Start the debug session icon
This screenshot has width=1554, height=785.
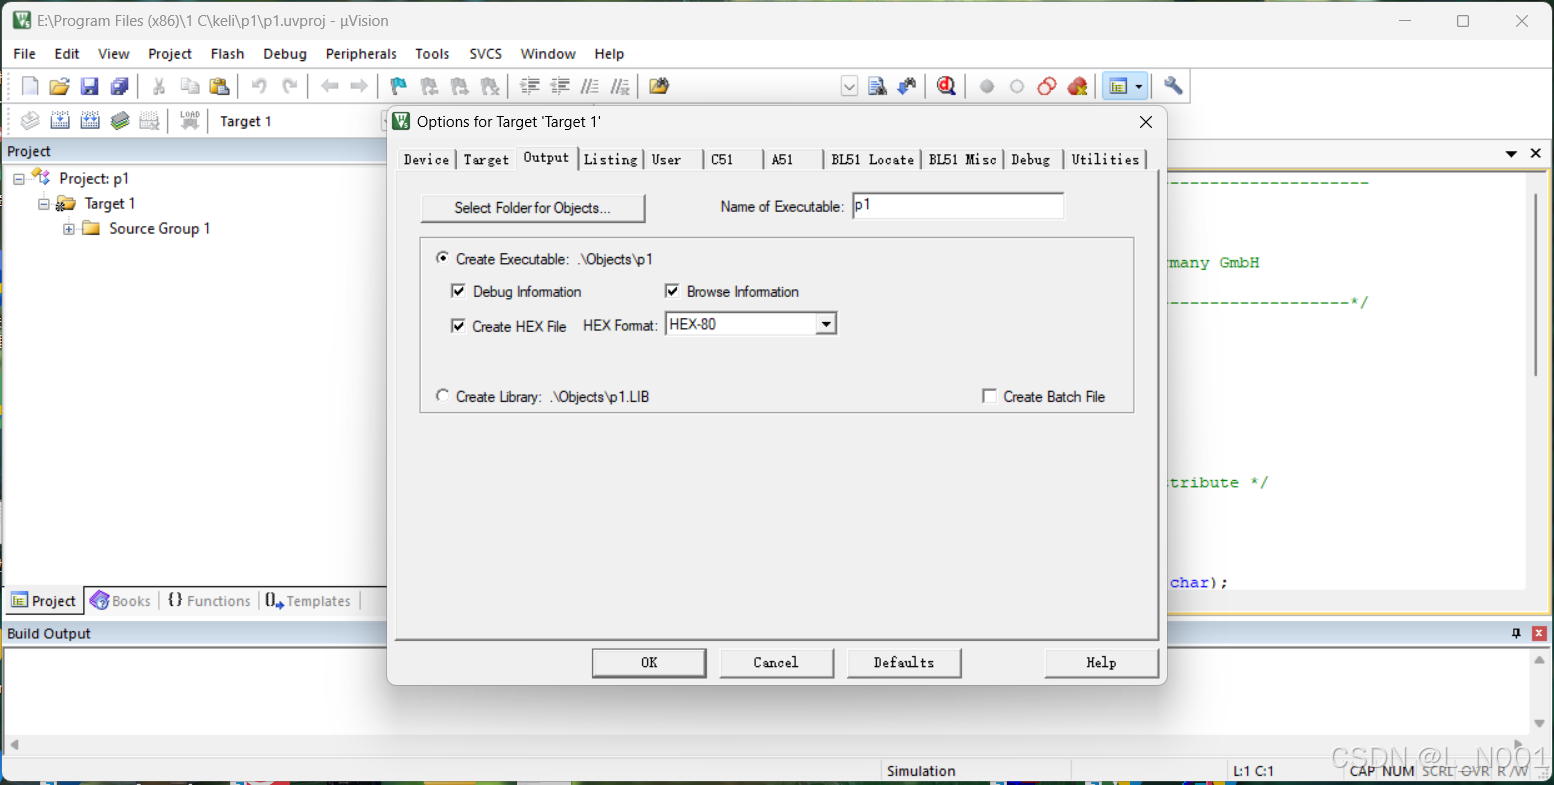tap(946, 86)
